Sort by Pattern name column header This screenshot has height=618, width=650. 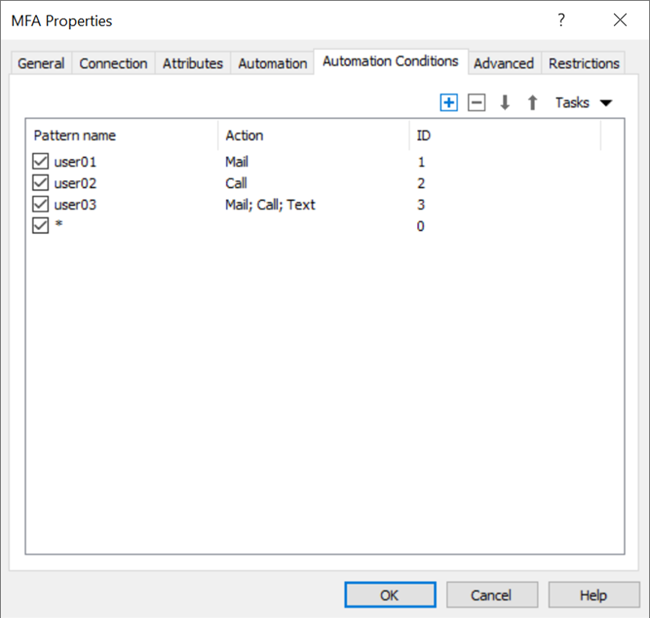click(x=120, y=135)
